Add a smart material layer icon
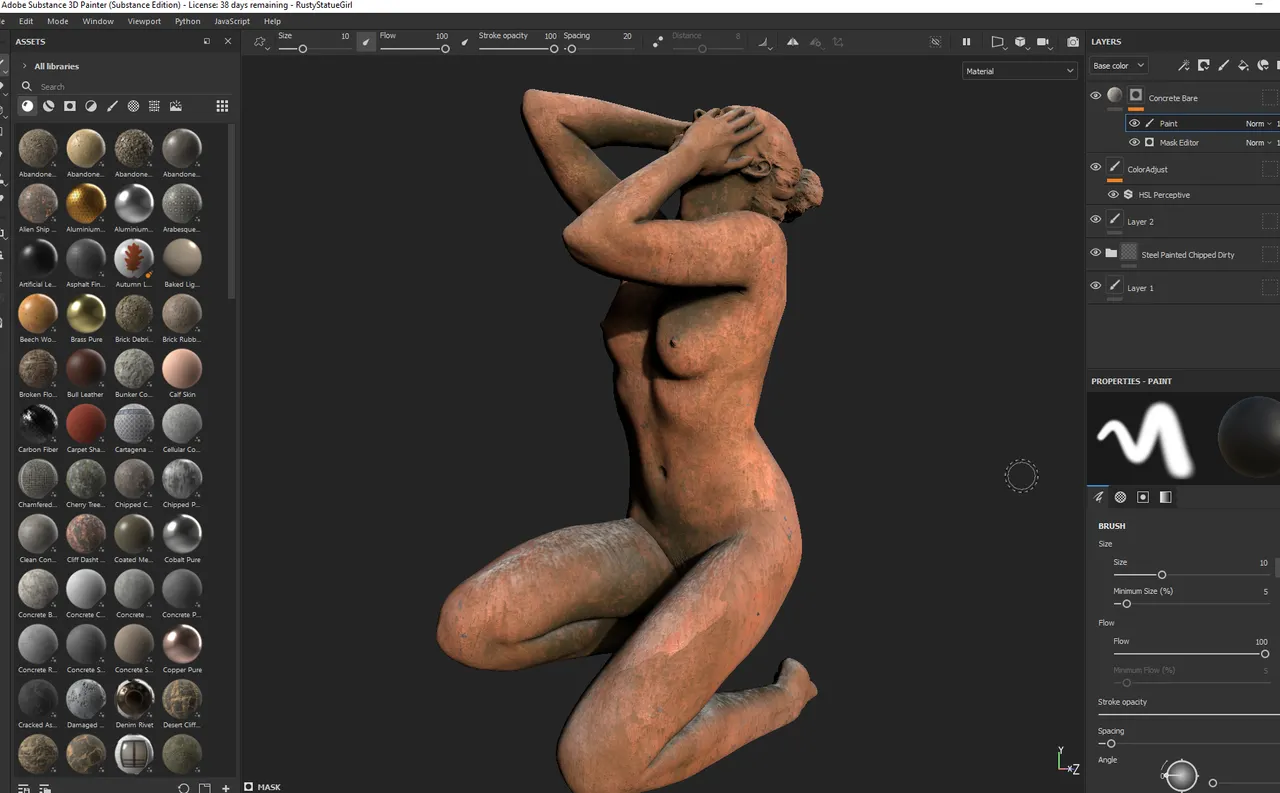This screenshot has height=793, width=1280. point(1263,66)
